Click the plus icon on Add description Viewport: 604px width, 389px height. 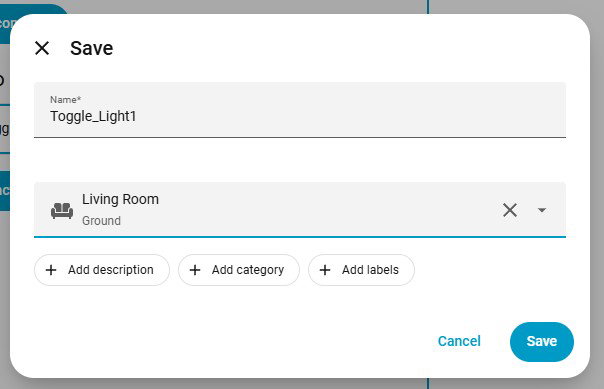[x=51, y=270]
